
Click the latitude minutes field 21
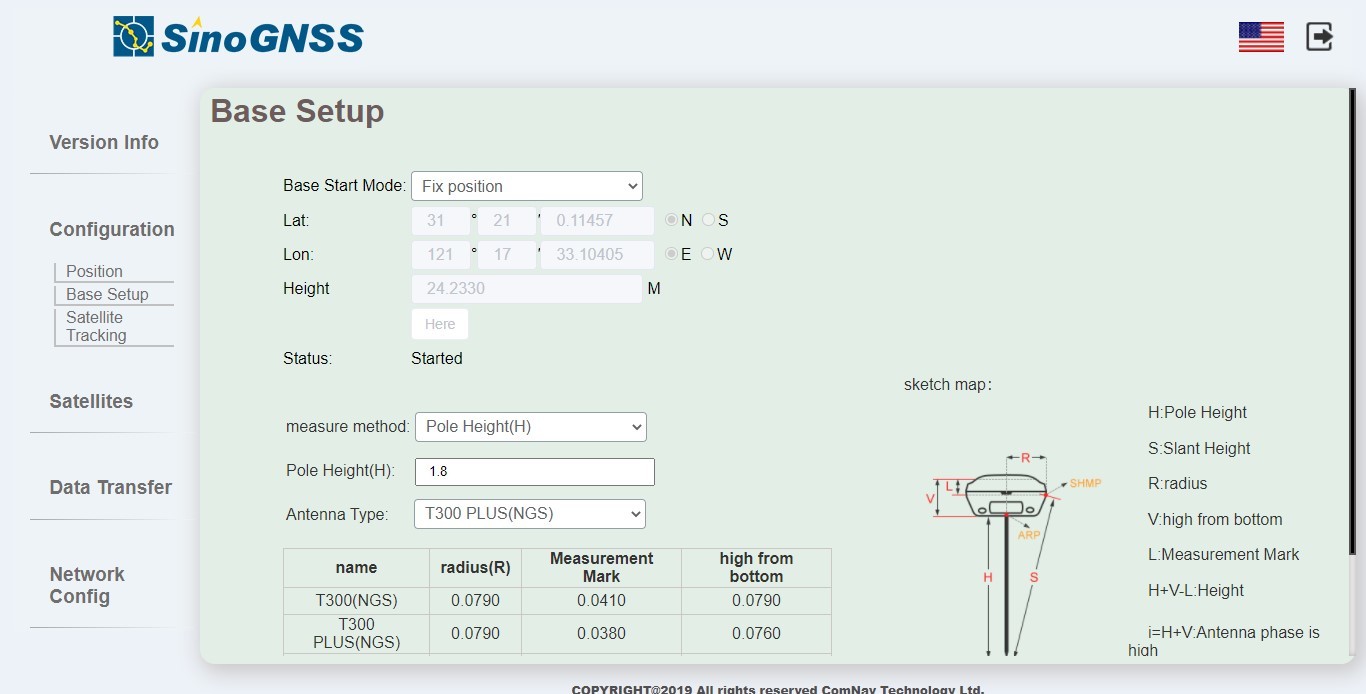(507, 221)
